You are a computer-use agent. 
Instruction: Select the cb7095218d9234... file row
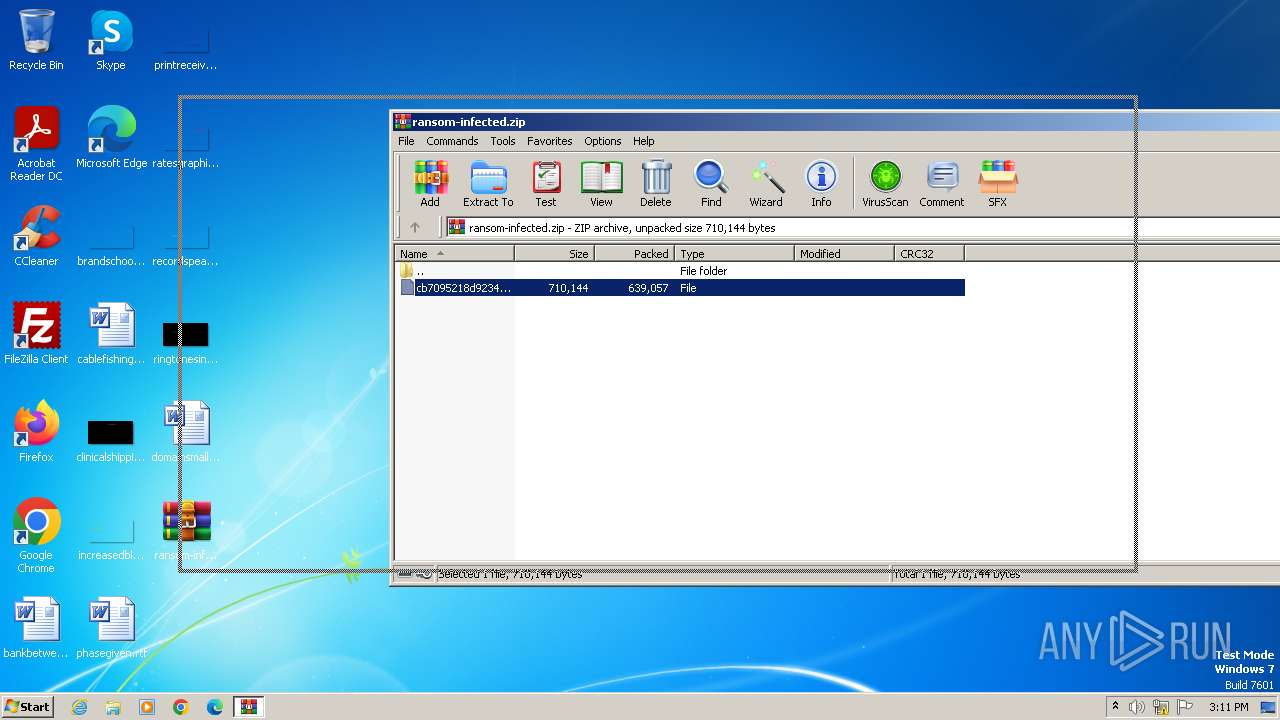(x=680, y=288)
